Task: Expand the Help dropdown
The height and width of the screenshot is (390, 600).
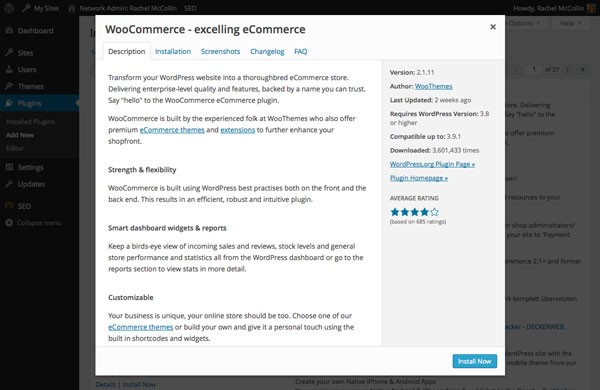Action: (x=570, y=23)
